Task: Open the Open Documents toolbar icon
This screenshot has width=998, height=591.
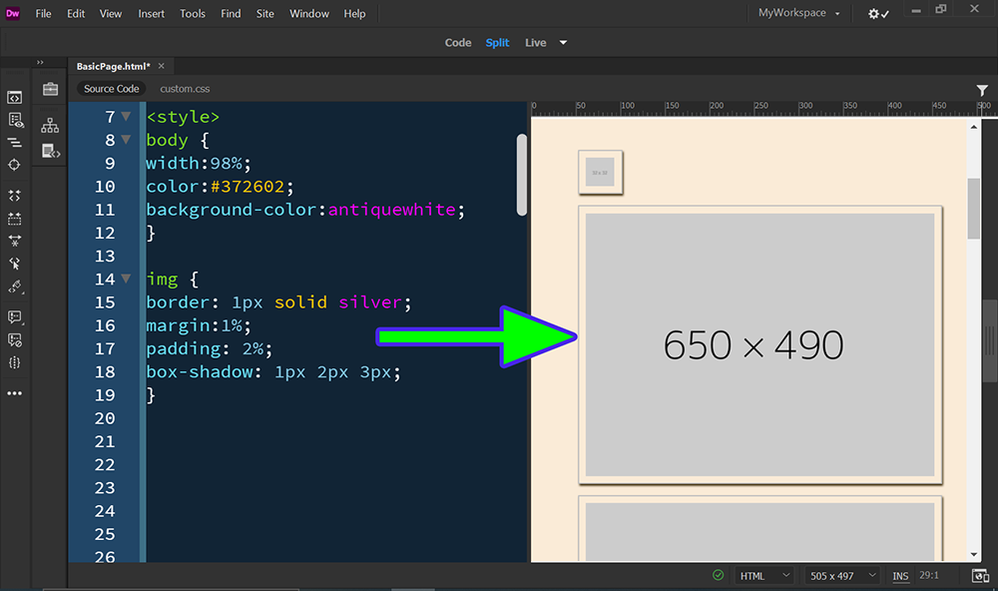Action: [x=15, y=97]
